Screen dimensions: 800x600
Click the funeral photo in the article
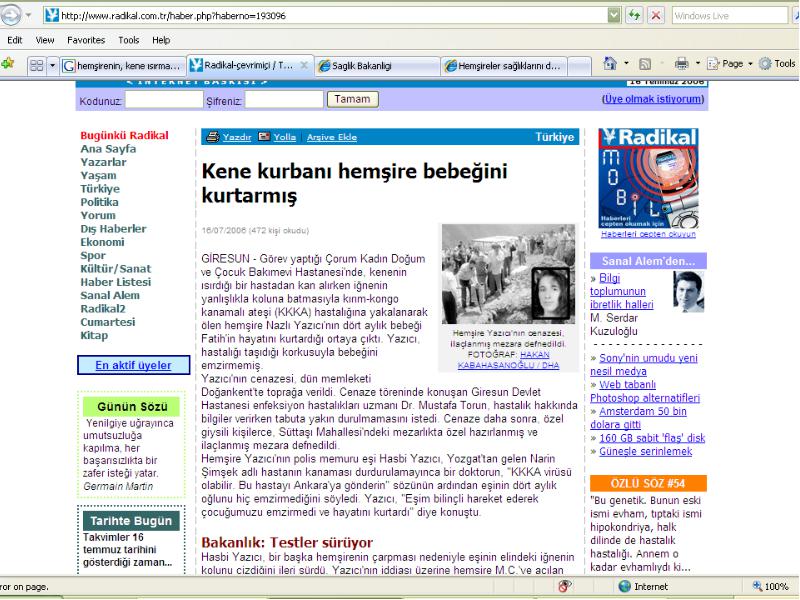[x=508, y=274]
